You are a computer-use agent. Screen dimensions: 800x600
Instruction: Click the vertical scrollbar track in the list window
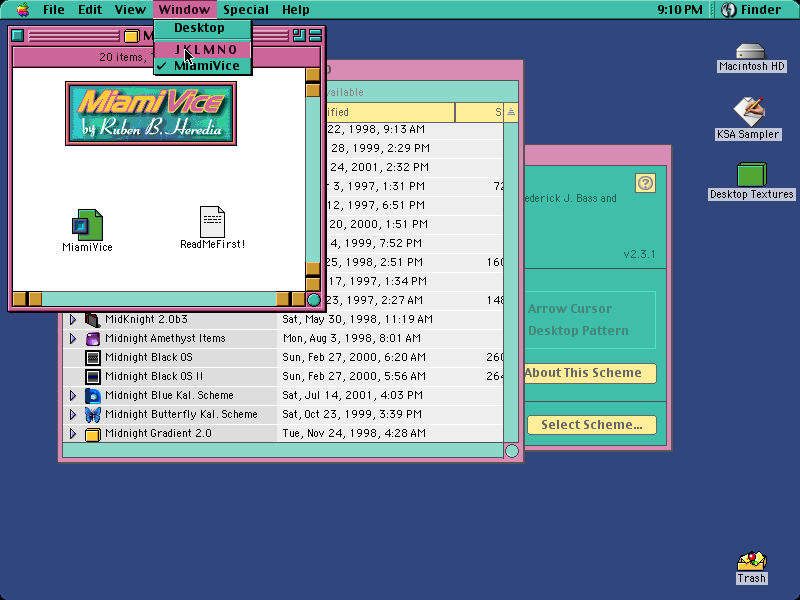511,282
